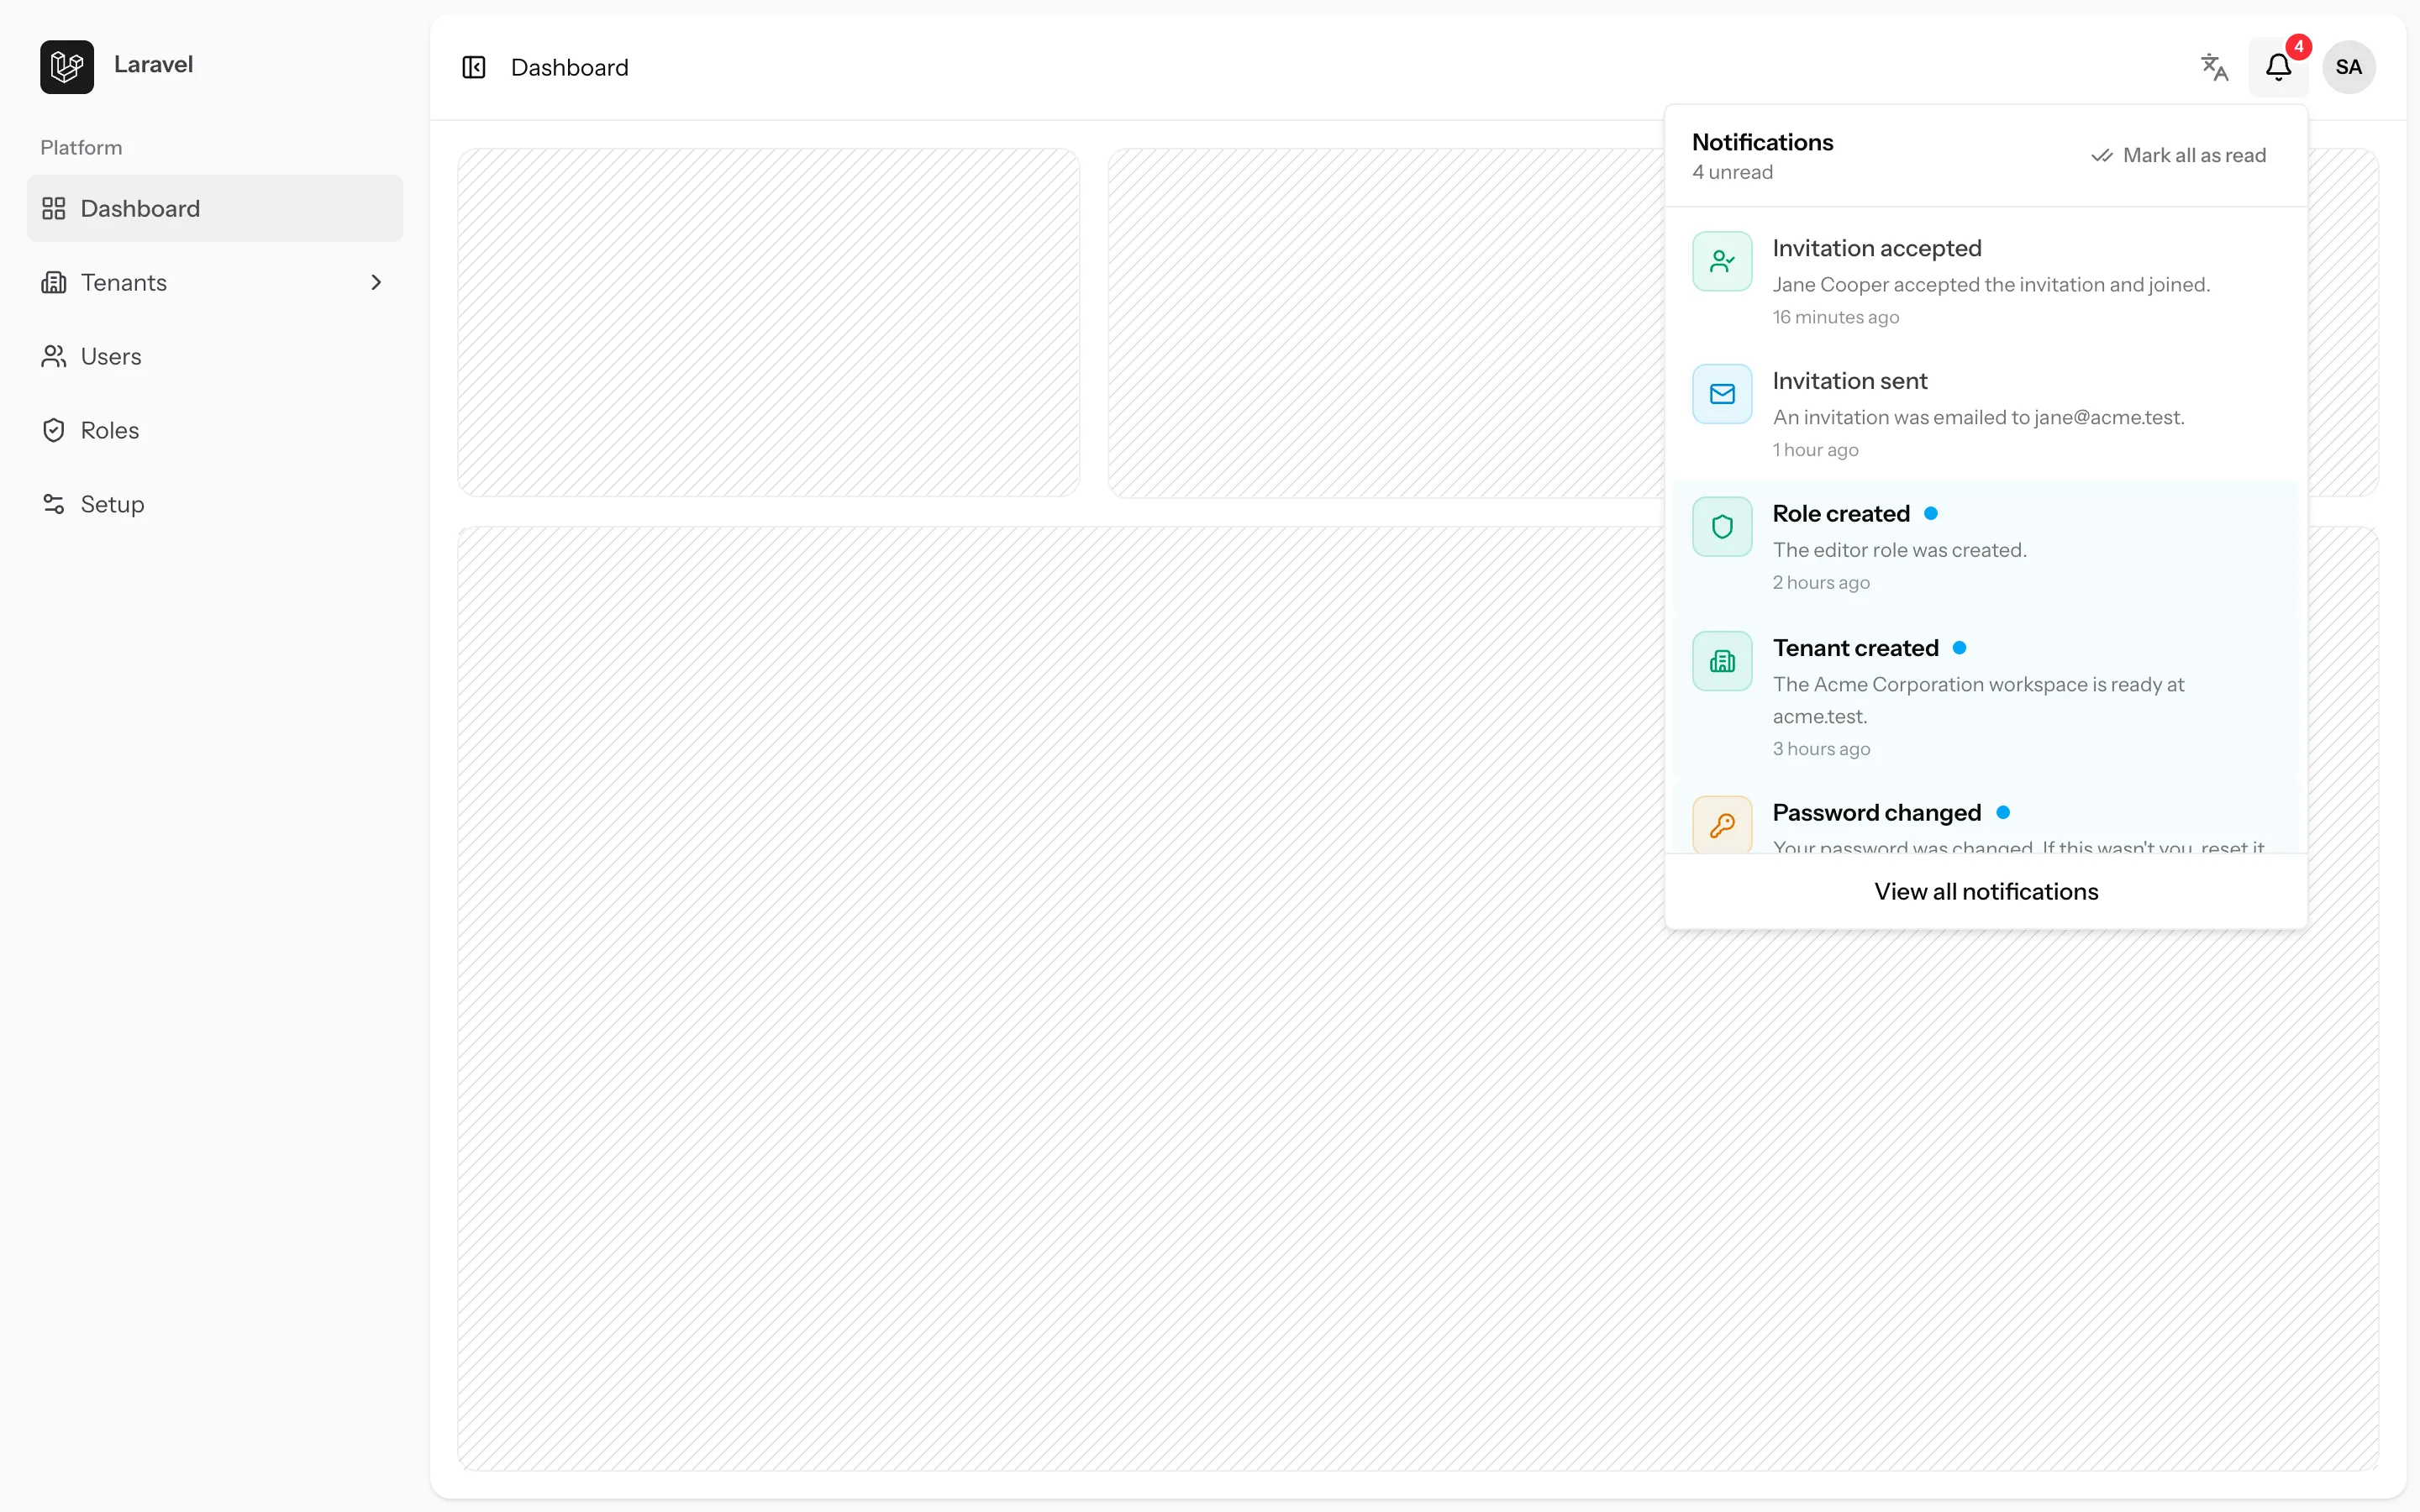2420x1512 pixels.
Task: Open the SA user avatar menu
Action: (x=2349, y=67)
